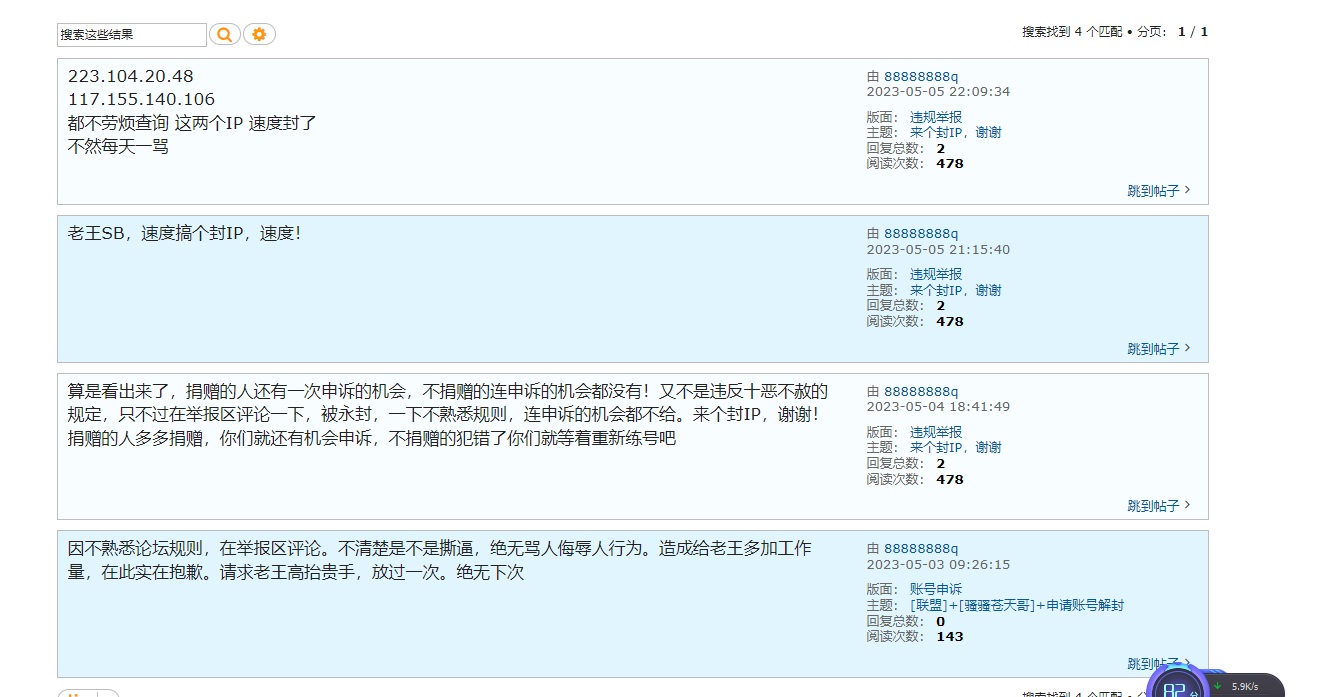The height and width of the screenshot is (697, 1339).
Task: Open 违规举报 forum in third result
Action: [x=935, y=432]
